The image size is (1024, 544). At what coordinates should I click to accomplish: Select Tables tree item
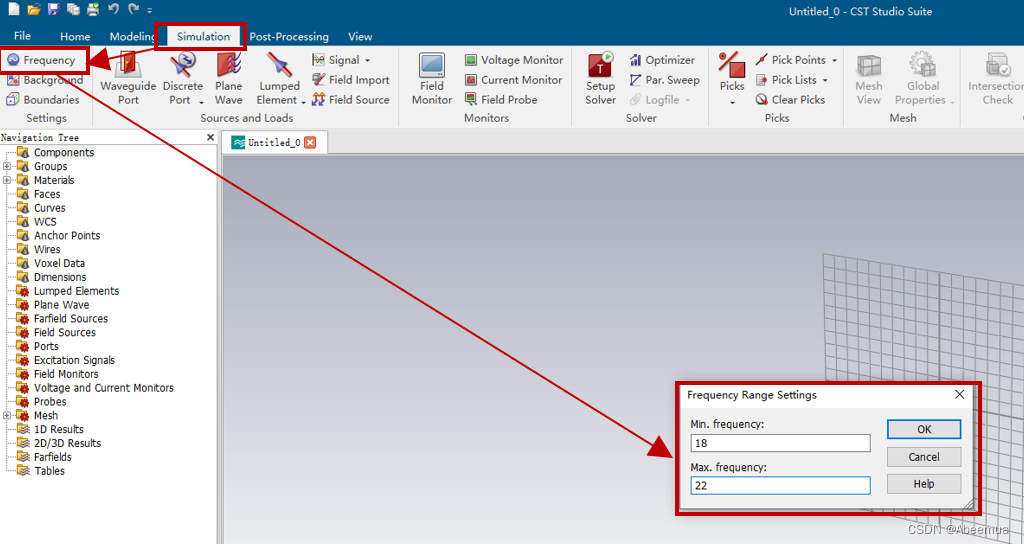click(x=49, y=470)
